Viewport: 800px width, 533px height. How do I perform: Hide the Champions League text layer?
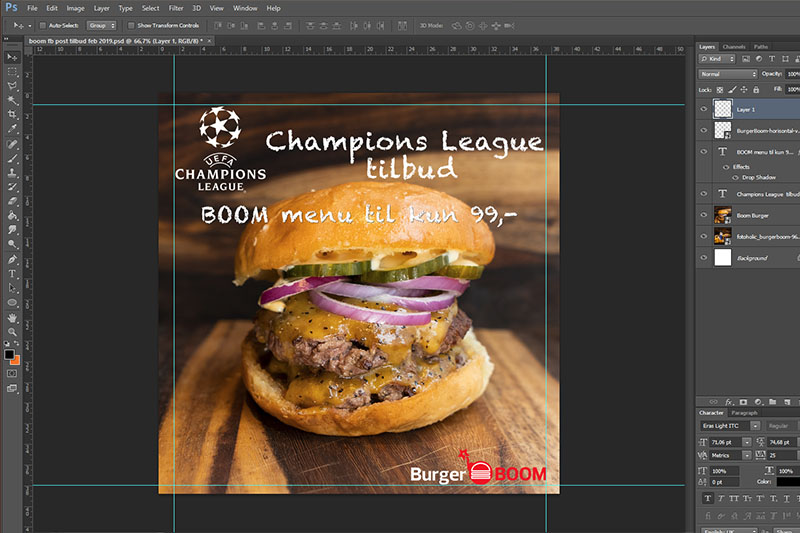tap(704, 194)
